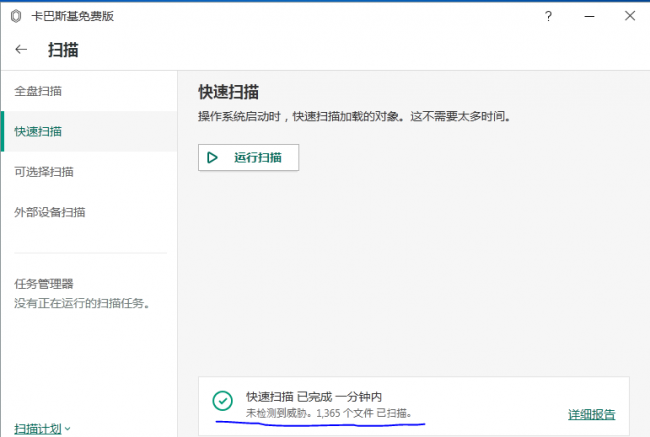This screenshot has width=650, height=437.
Task: Select 快速扫描 in the sidebar
Action: pos(89,131)
